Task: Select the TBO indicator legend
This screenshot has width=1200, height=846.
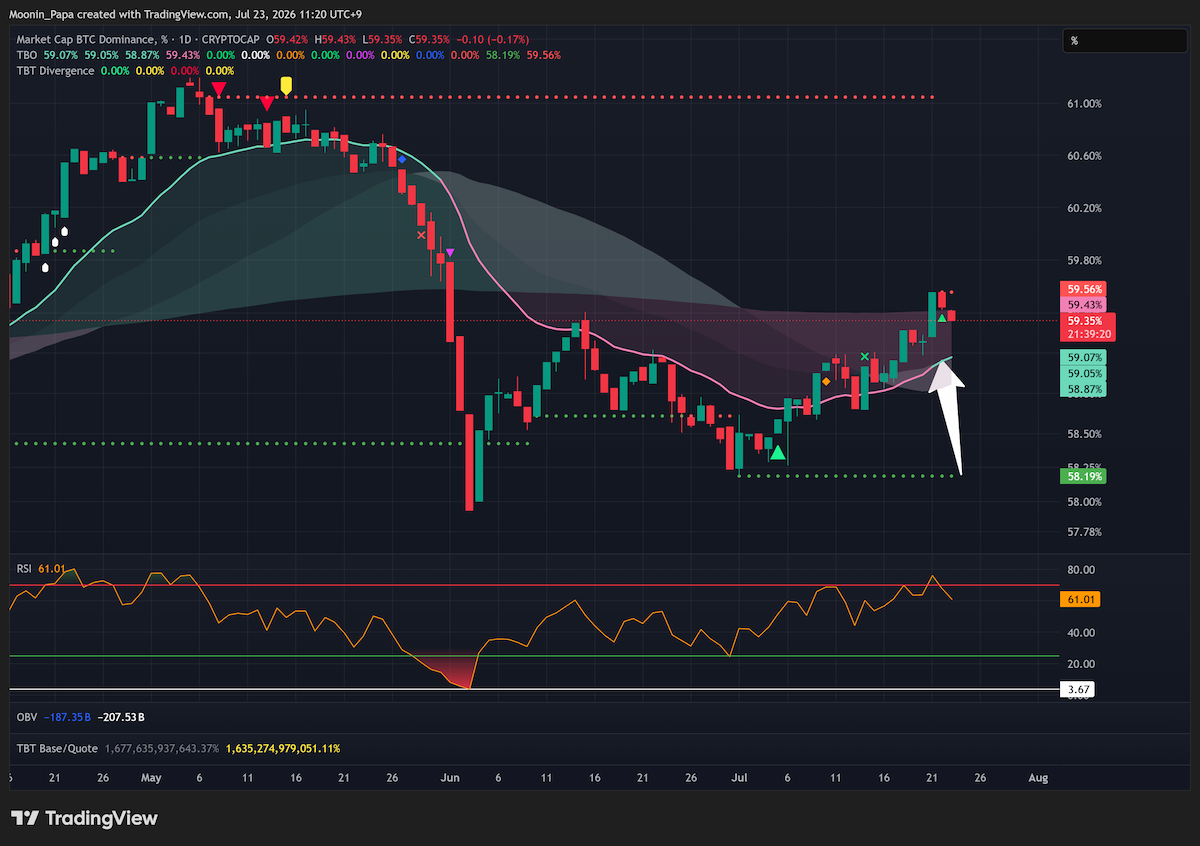Action: 24,56
